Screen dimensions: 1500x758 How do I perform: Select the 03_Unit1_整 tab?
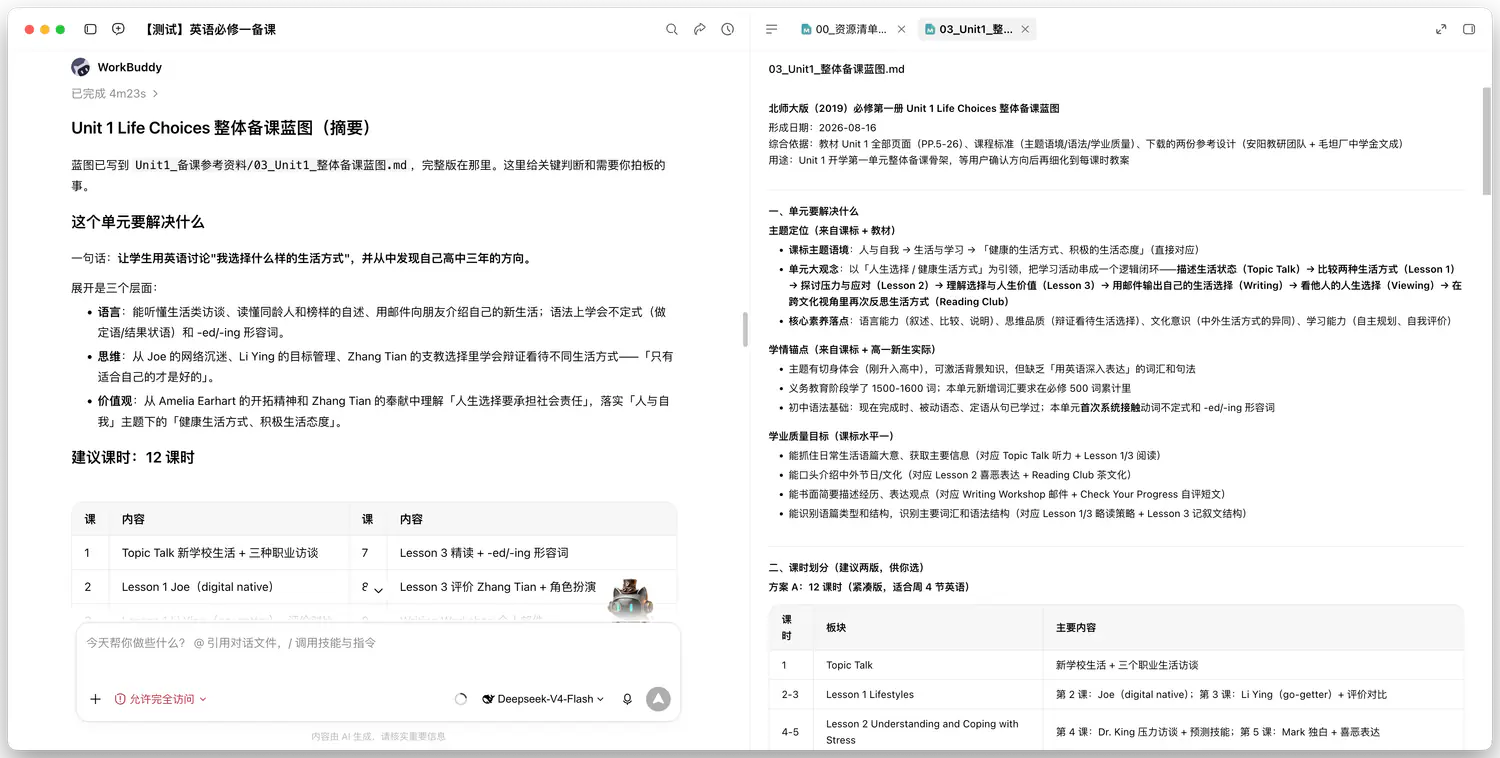(976, 30)
